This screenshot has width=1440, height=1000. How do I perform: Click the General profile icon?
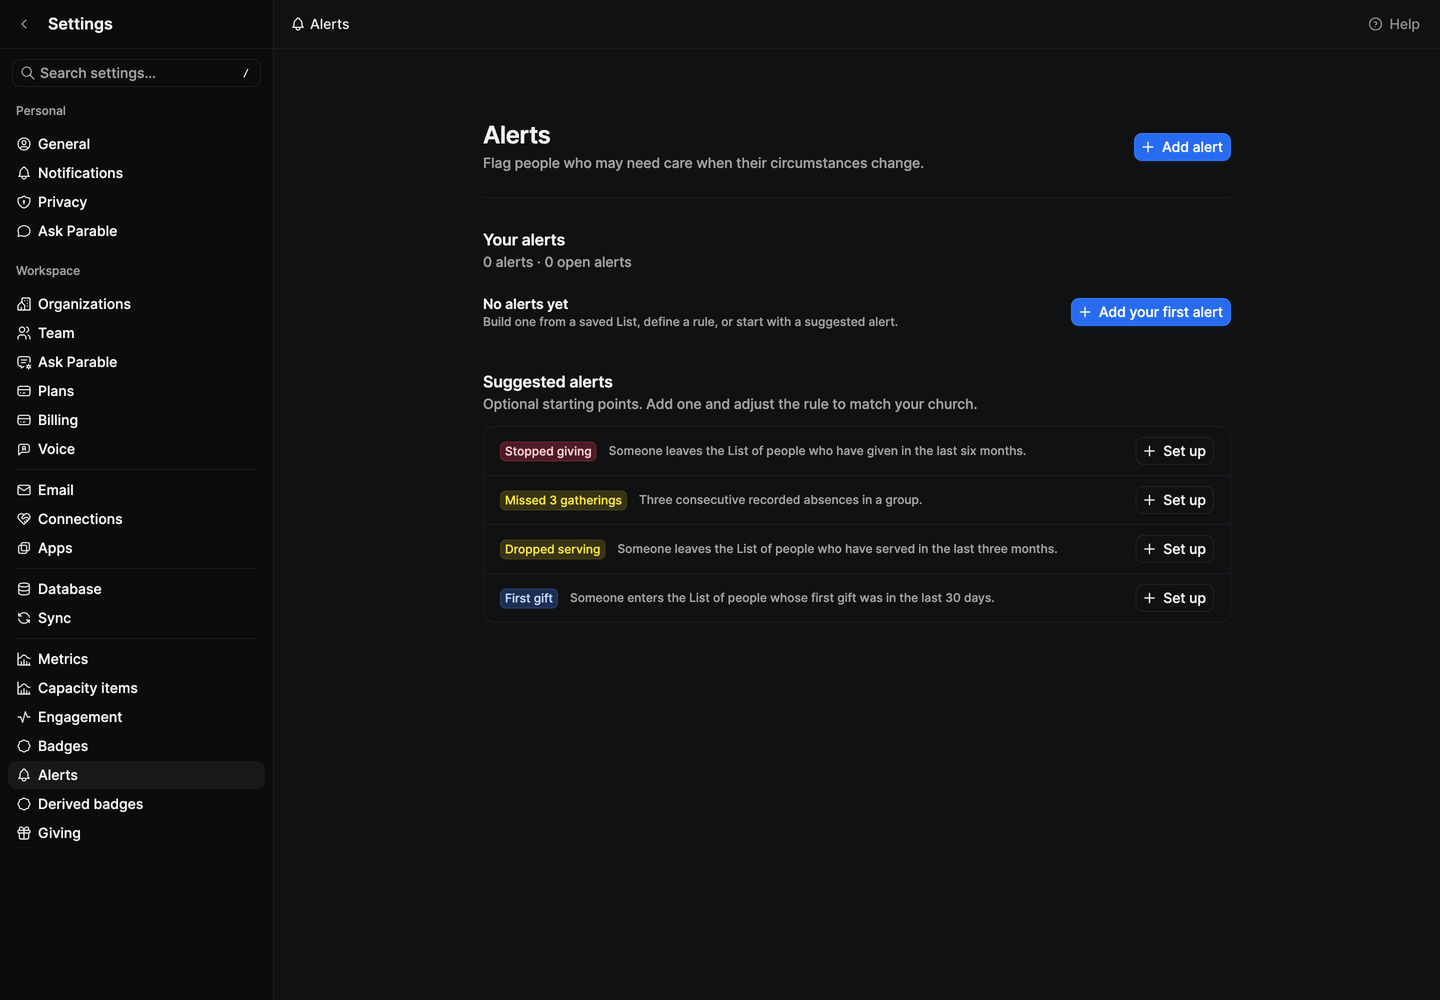(x=24, y=144)
